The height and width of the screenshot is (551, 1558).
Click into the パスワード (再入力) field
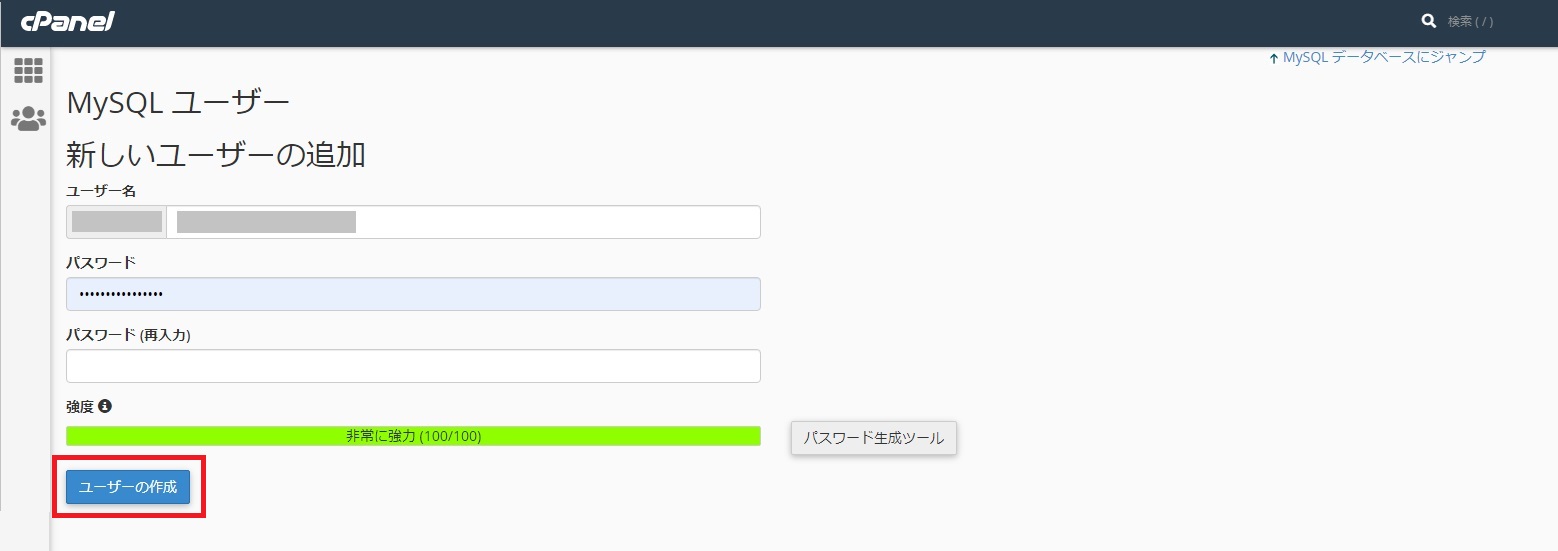point(413,366)
